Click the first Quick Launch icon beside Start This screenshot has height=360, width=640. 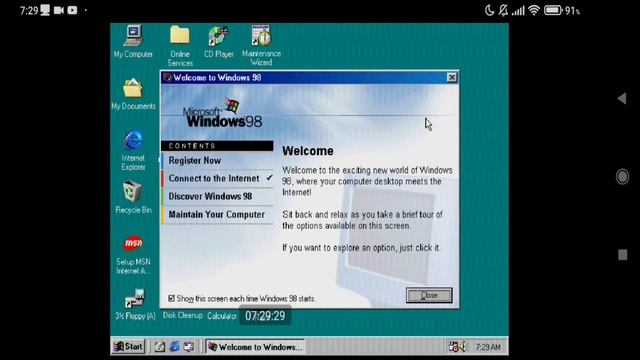click(x=160, y=347)
